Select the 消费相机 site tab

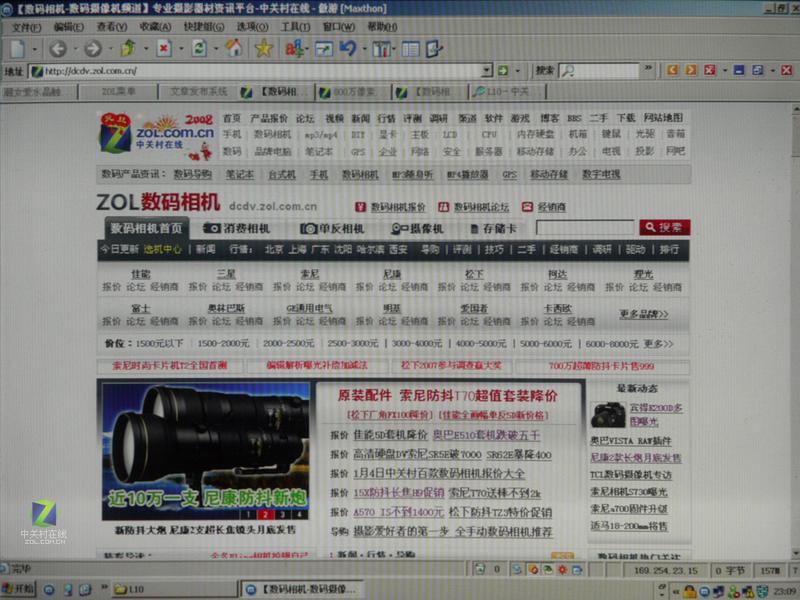point(237,229)
